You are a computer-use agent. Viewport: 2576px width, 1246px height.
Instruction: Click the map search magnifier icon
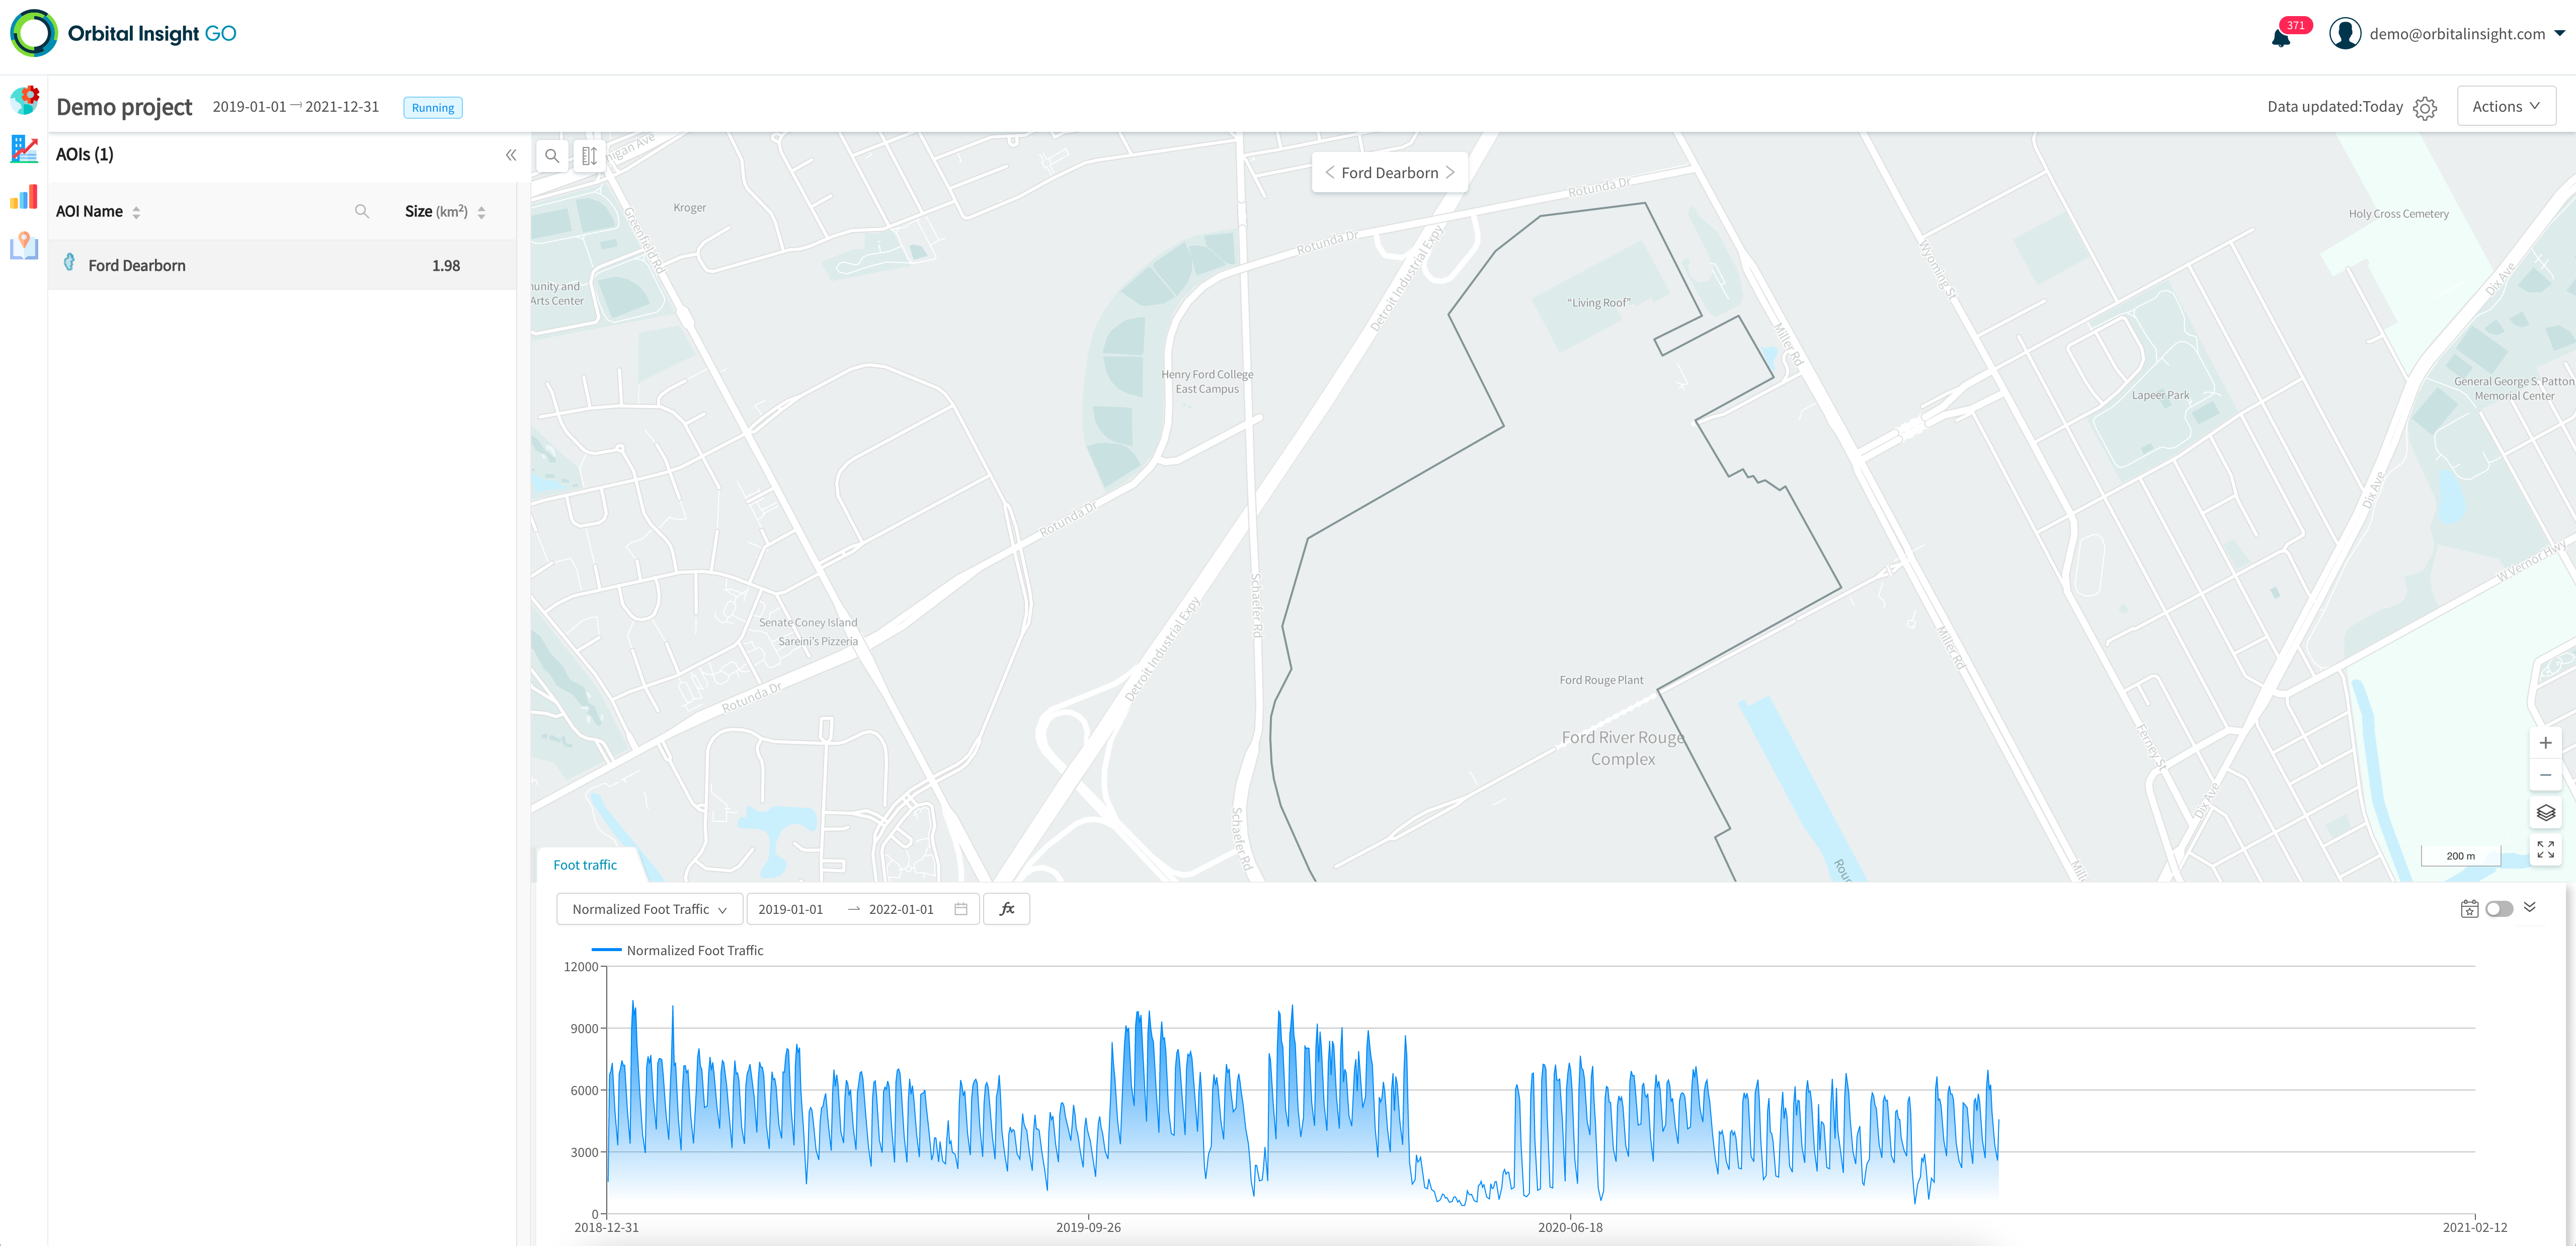tap(552, 156)
